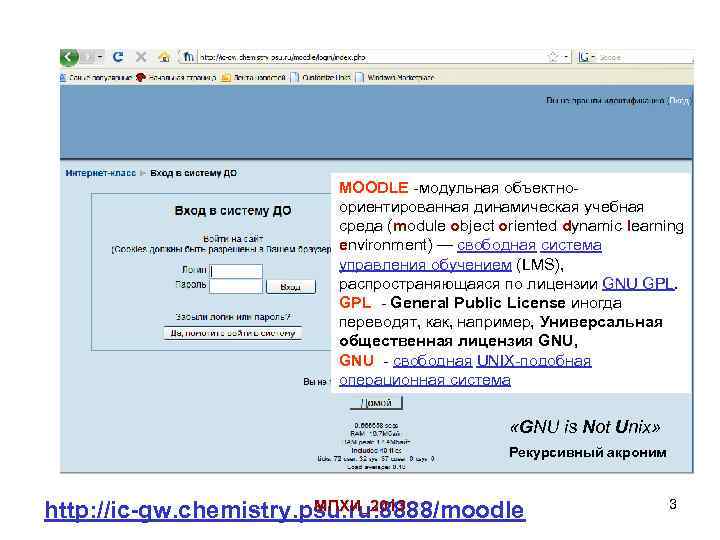
Task: Open the 'Лента новостей' bookmark folder
Action: point(254,78)
